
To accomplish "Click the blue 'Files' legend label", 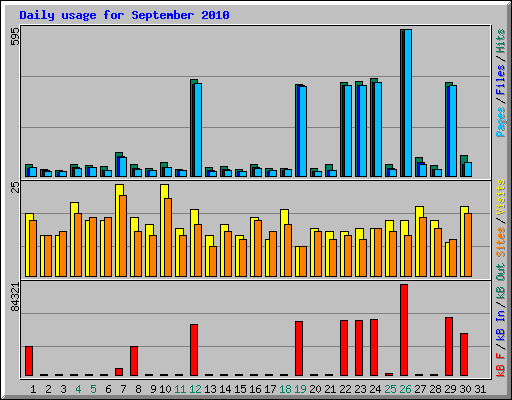I will click(x=500, y=79).
